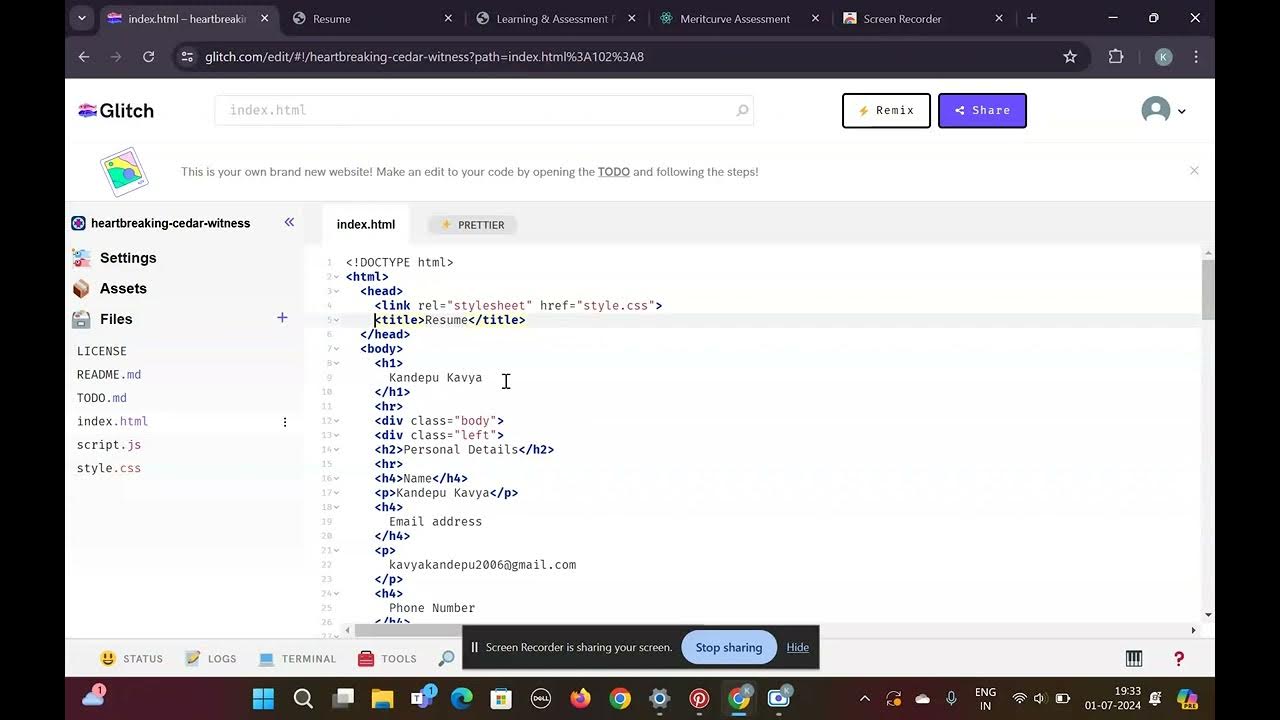This screenshot has height=720, width=1280.
Task: Collapse the sidebar with double-chevron icon
Action: [289, 222]
